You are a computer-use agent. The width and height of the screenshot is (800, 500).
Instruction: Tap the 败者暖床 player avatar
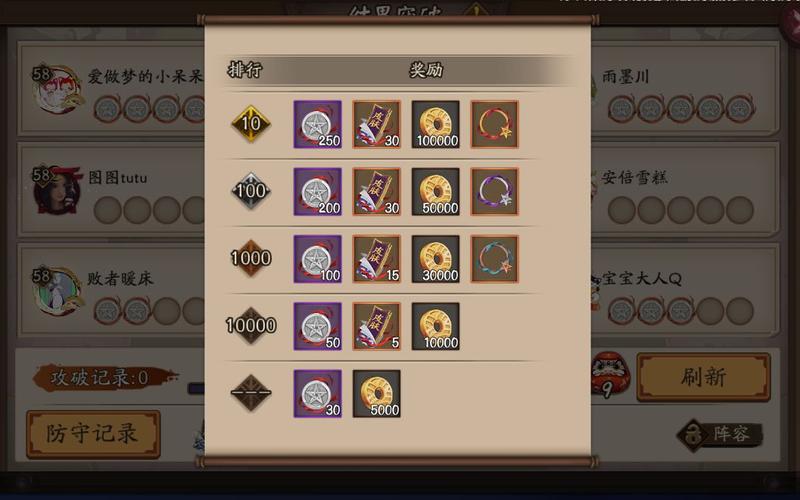(x=57, y=292)
